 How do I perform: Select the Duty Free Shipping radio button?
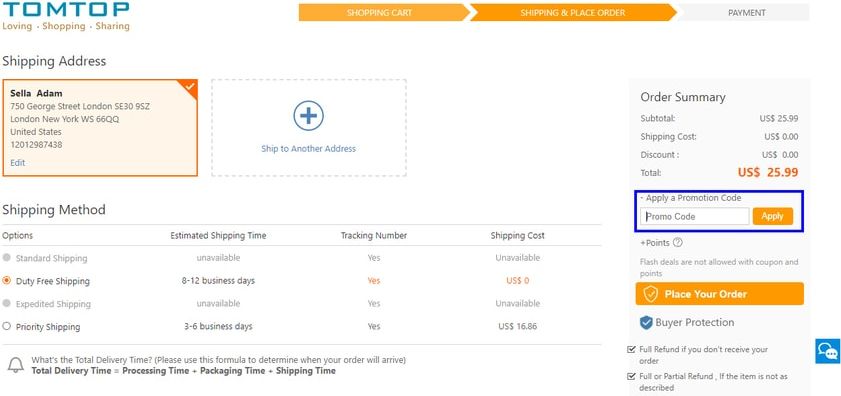click(6, 281)
